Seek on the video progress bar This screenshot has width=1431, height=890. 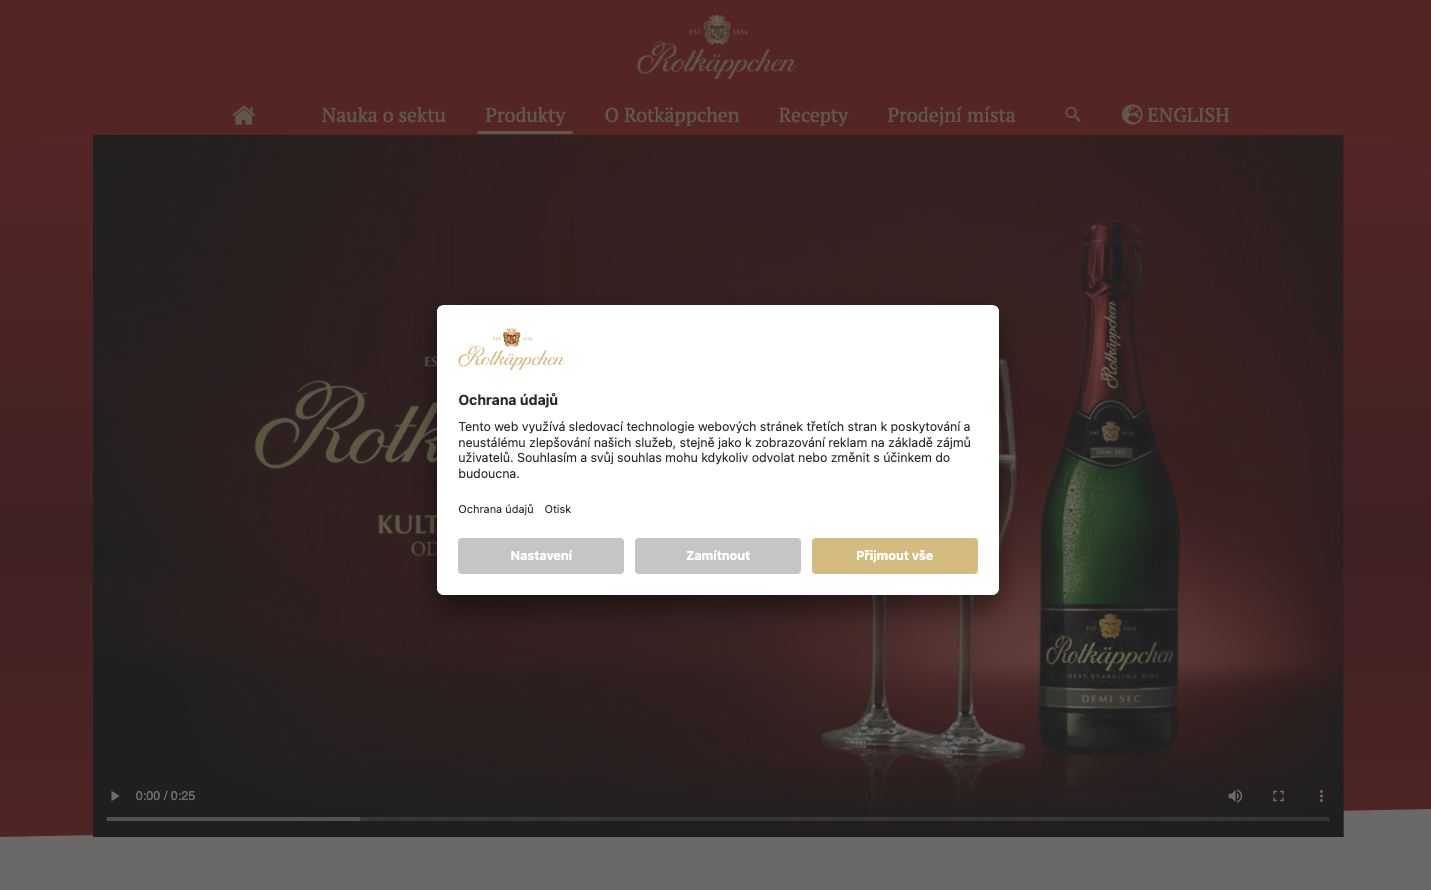click(718, 819)
